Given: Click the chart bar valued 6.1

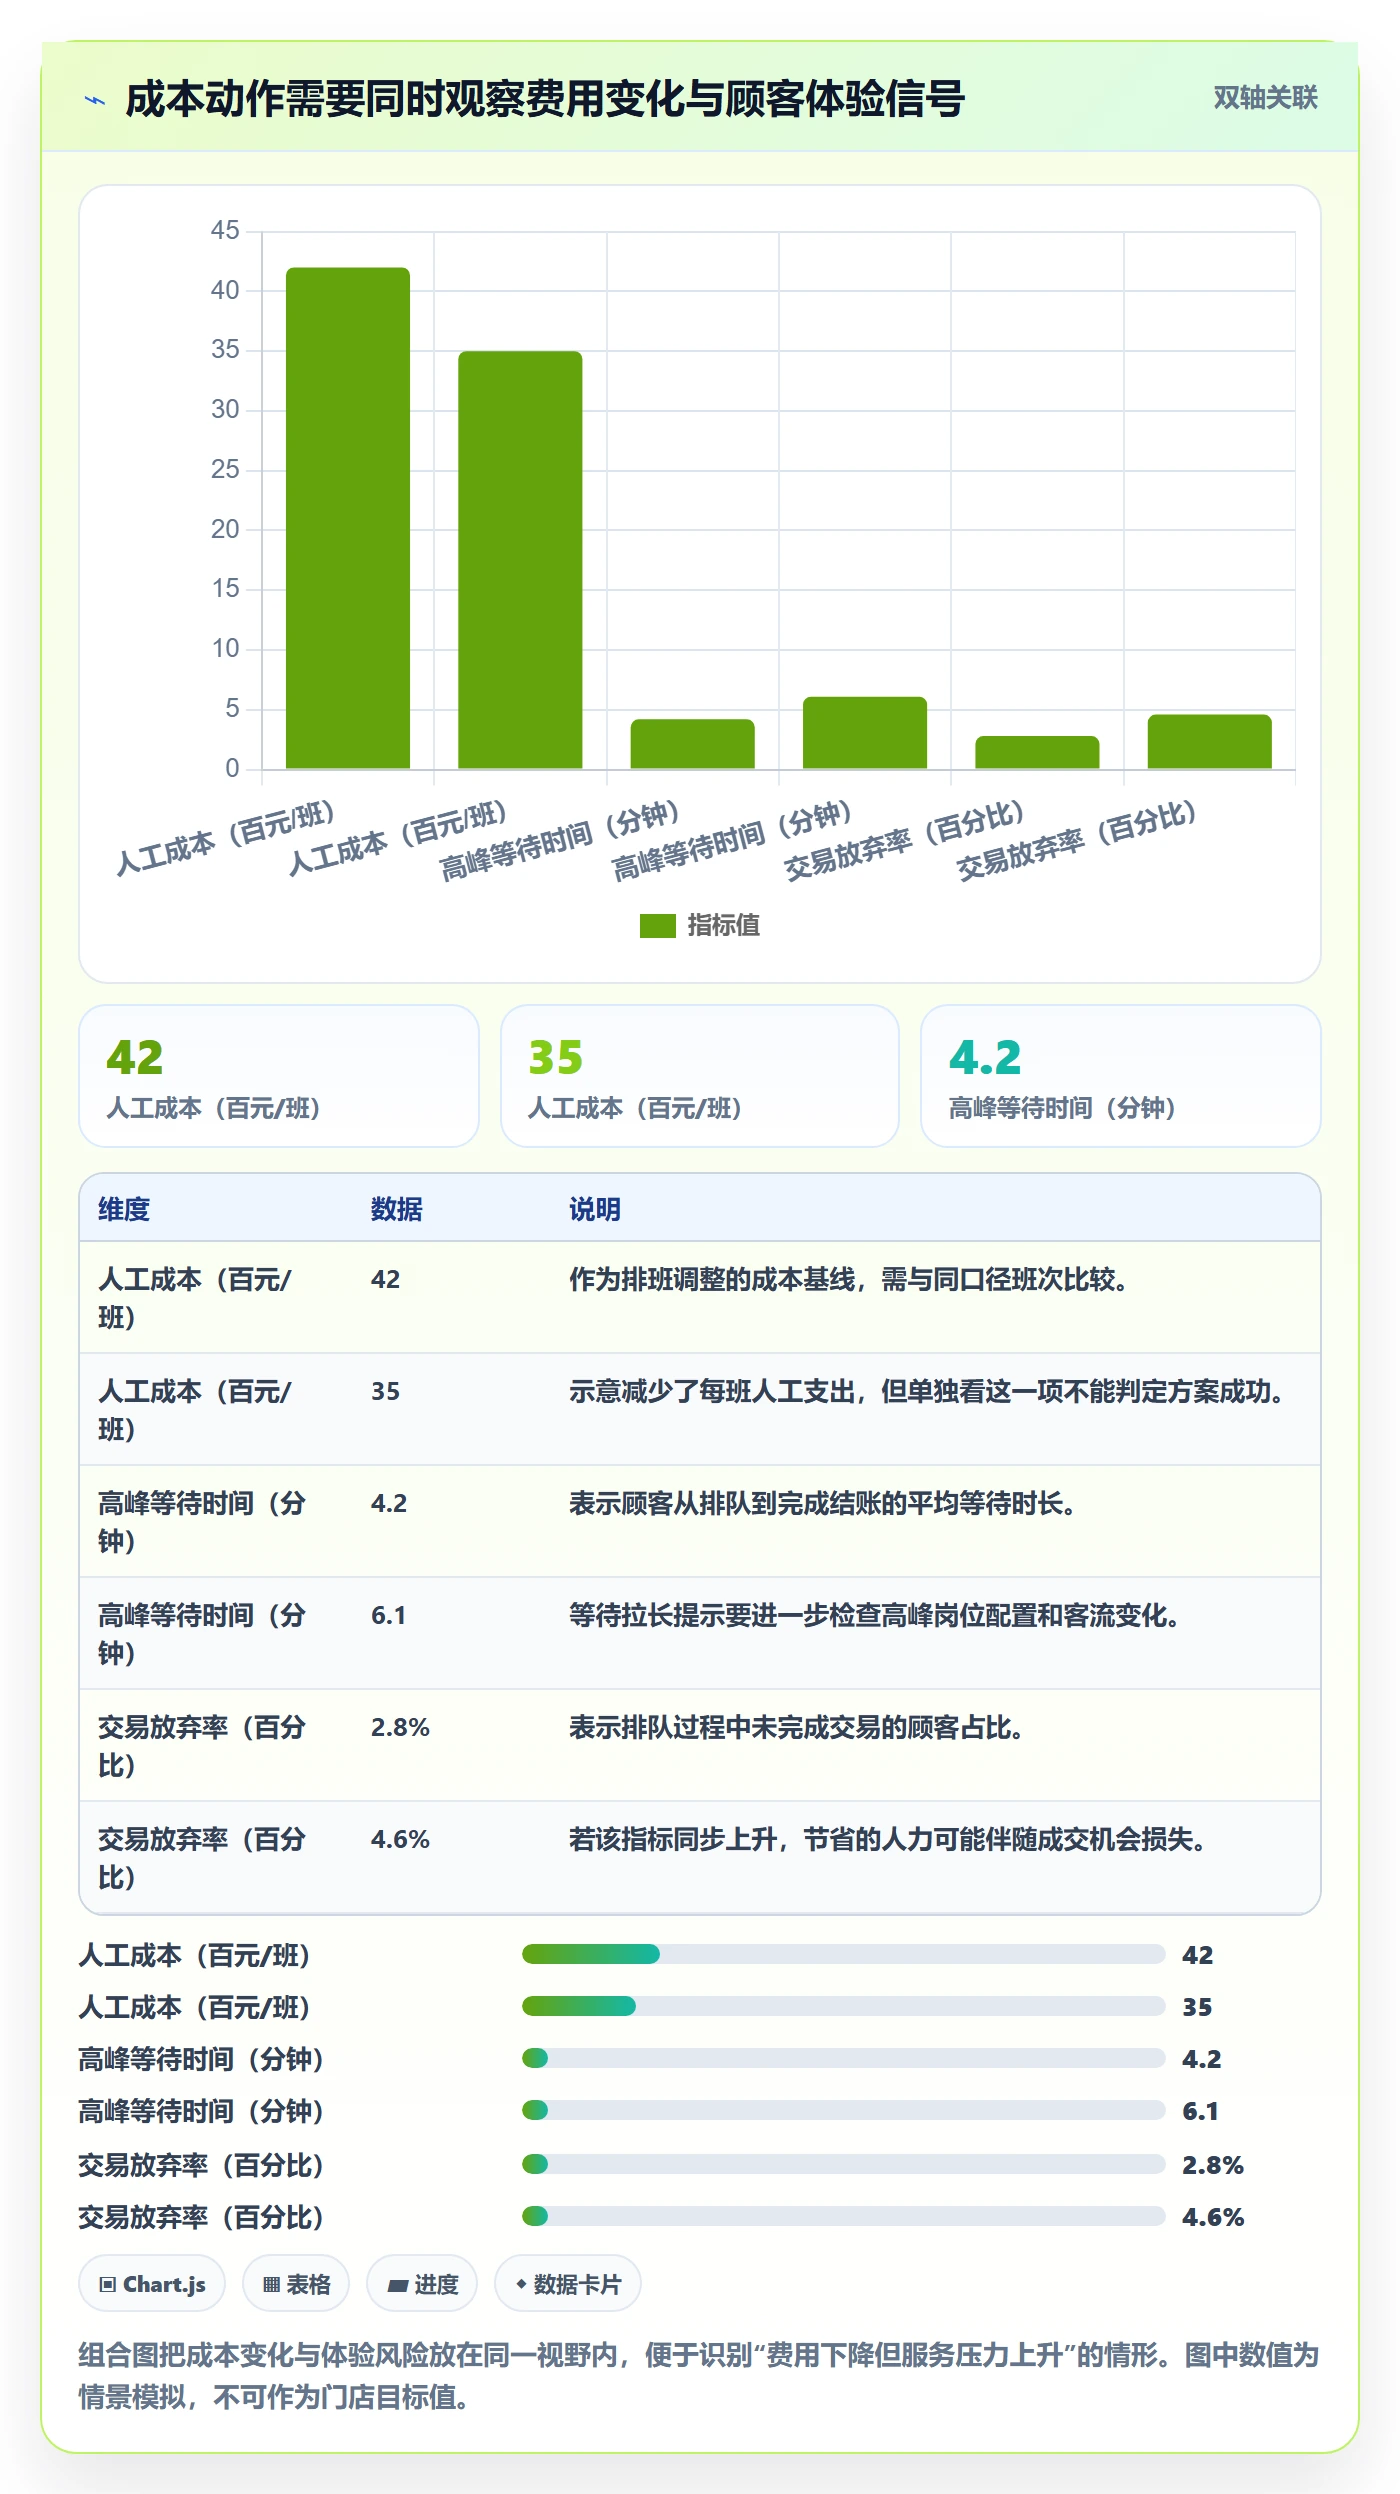Looking at the screenshot, I should click(x=865, y=733).
